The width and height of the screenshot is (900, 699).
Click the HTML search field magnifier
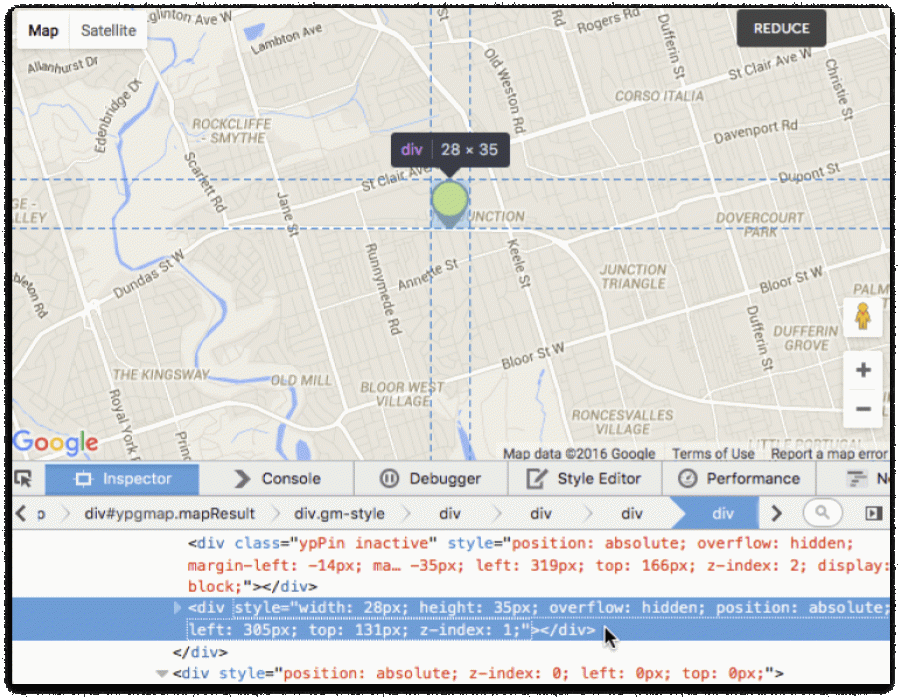tap(823, 512)
